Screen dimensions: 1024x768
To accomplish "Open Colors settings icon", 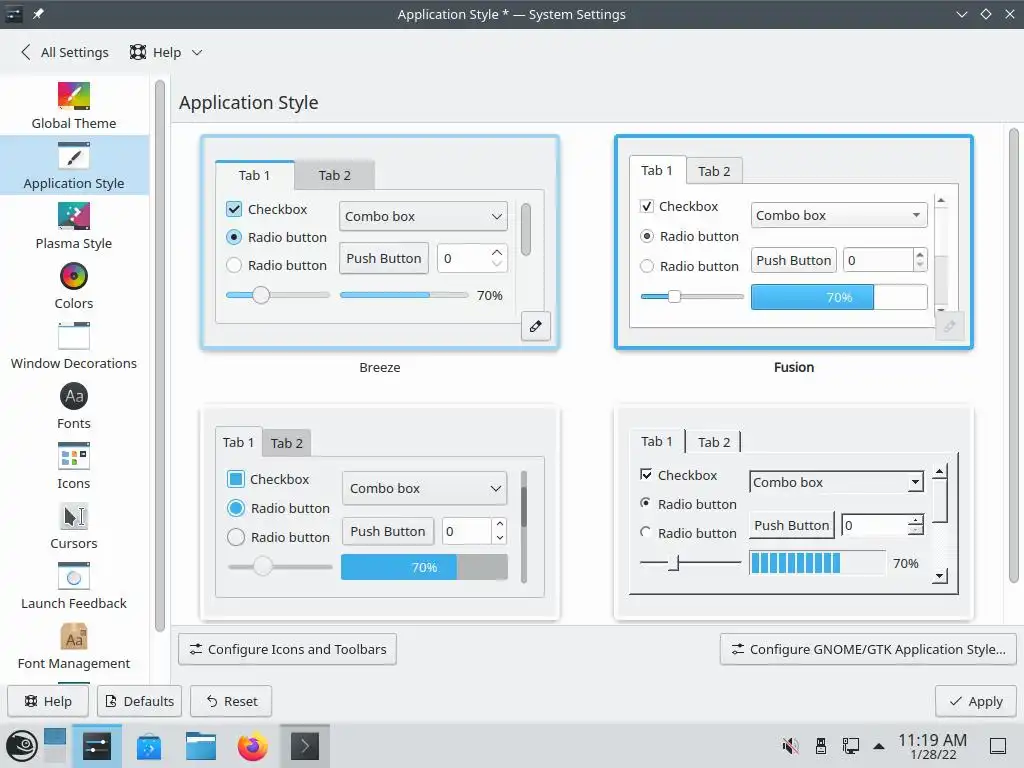I will coord(74,276).
